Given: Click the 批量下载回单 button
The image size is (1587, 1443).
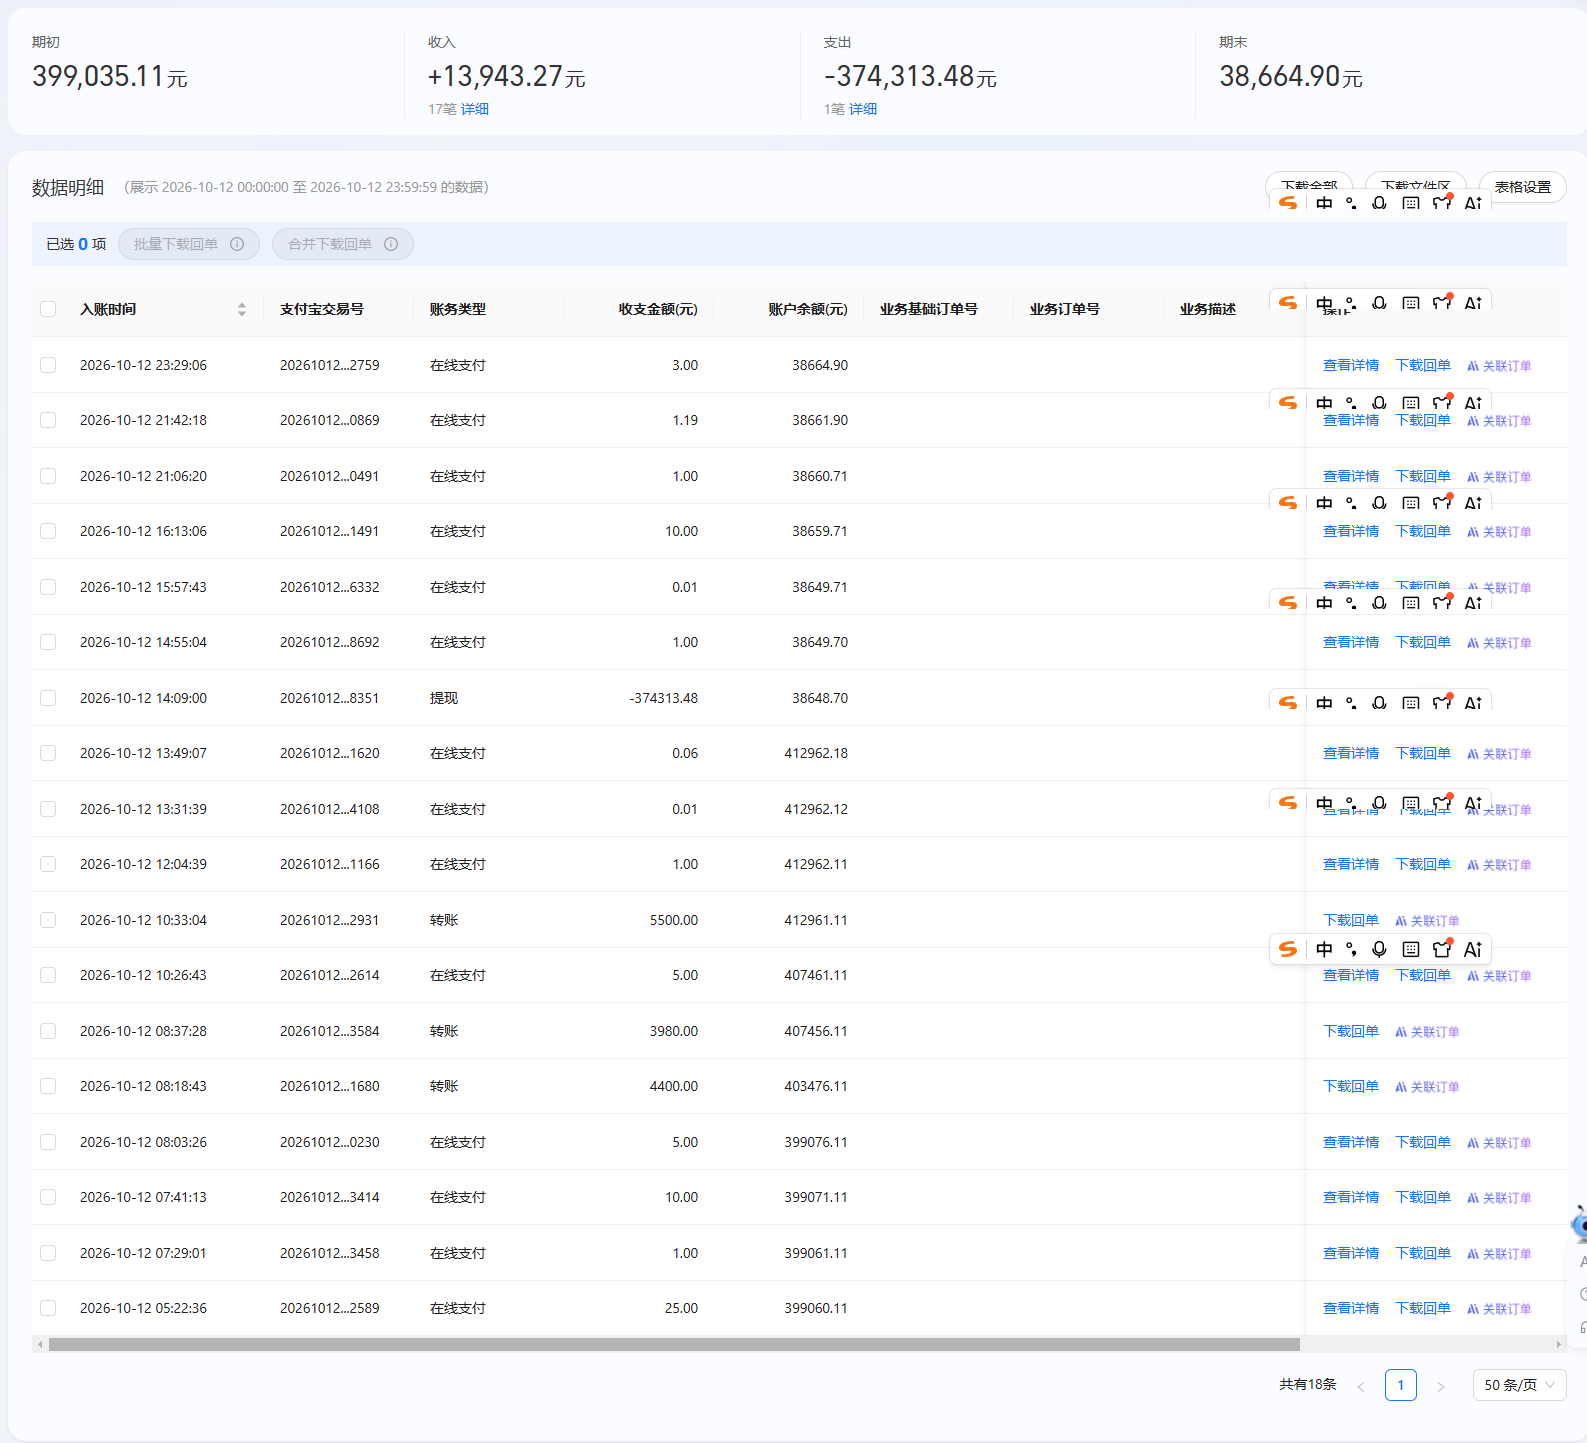Looking at the screenshot, I should pyautogui.click(x=189, y=244).
